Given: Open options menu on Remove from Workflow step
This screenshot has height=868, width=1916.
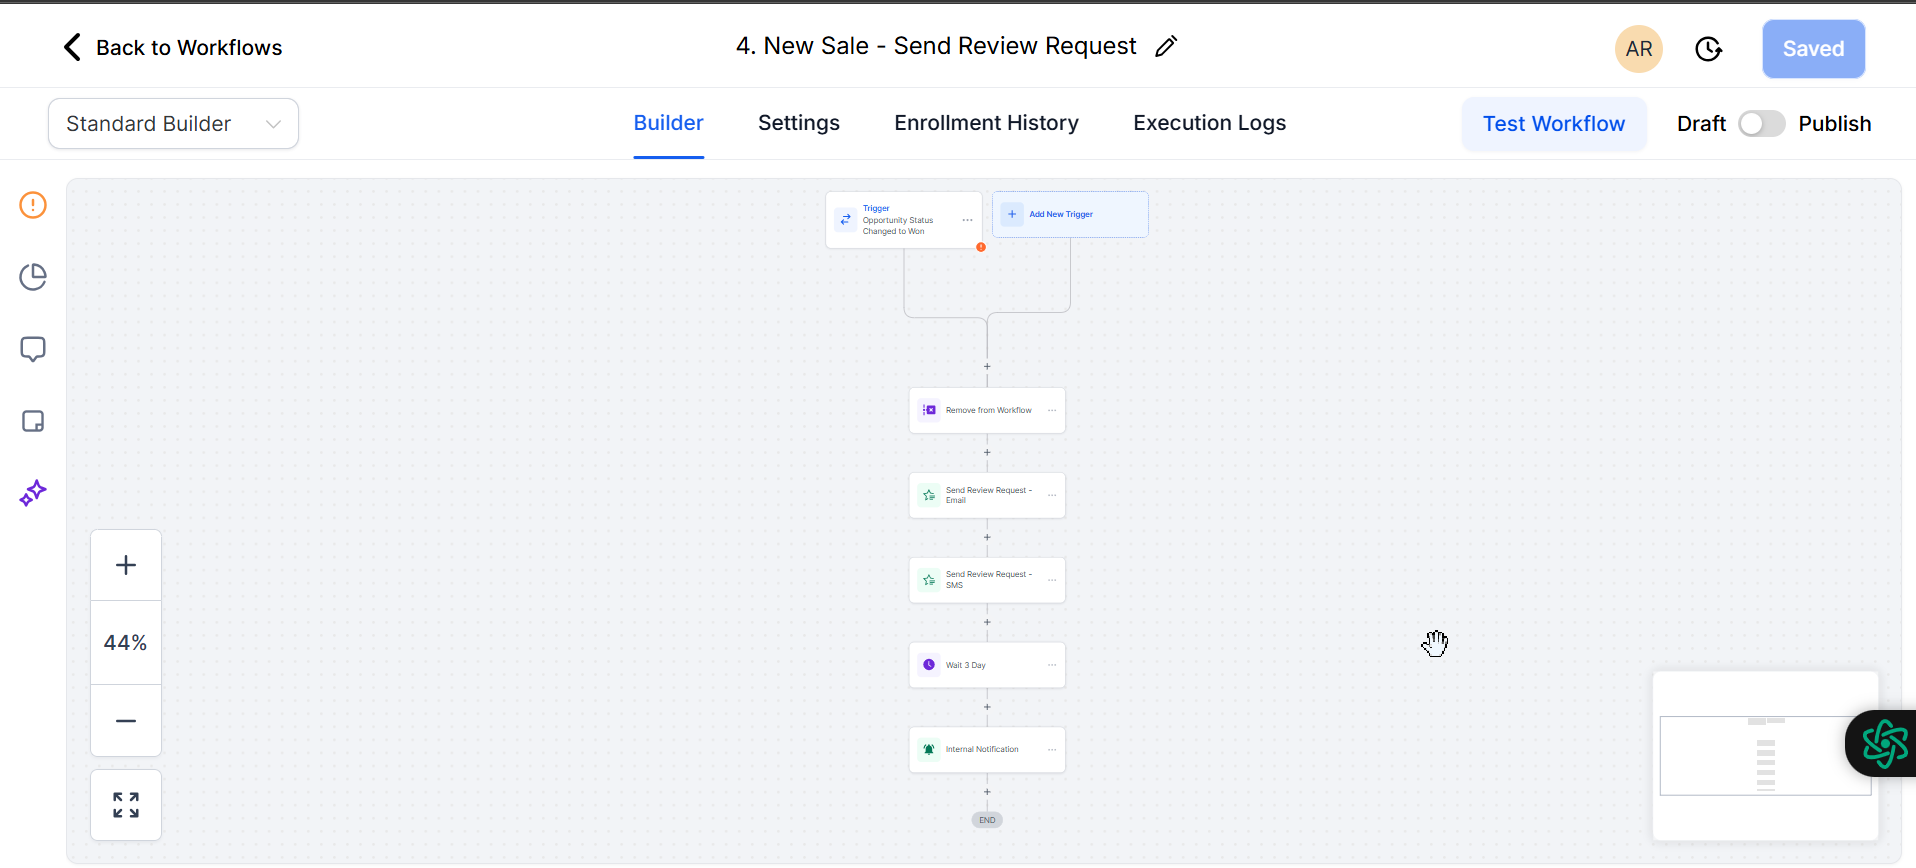Looking at the screenshot, I should coord(1052,410).
